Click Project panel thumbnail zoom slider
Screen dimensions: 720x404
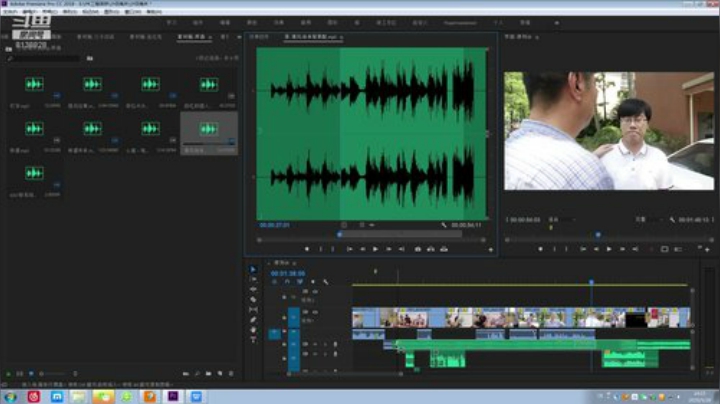[x=54, y=374]
